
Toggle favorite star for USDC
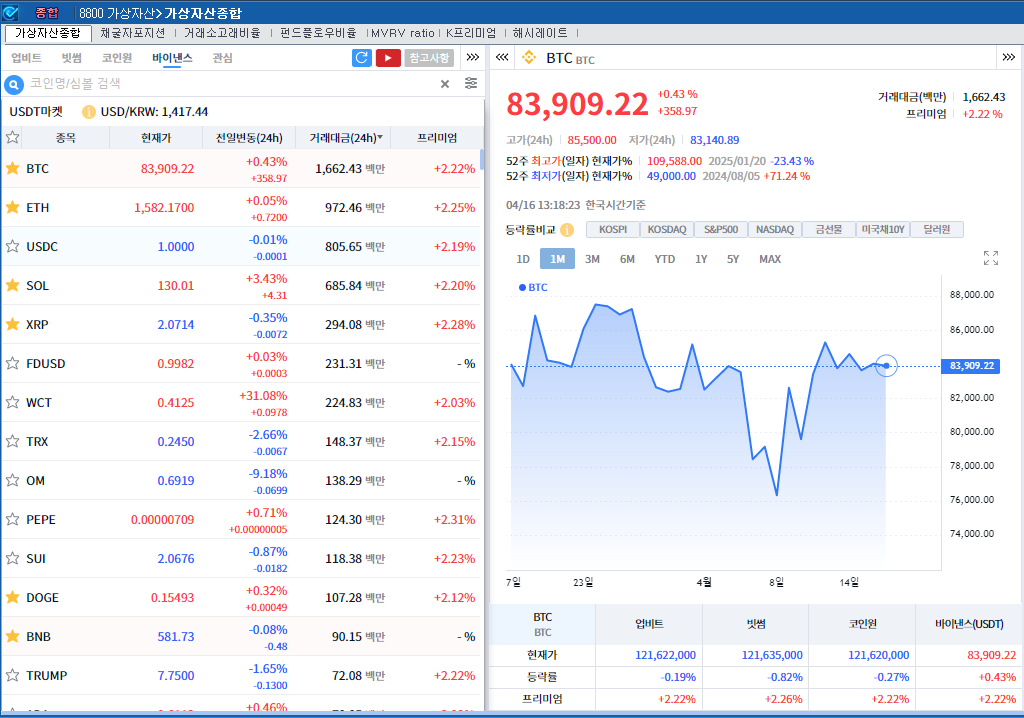(x=13, y=246)
